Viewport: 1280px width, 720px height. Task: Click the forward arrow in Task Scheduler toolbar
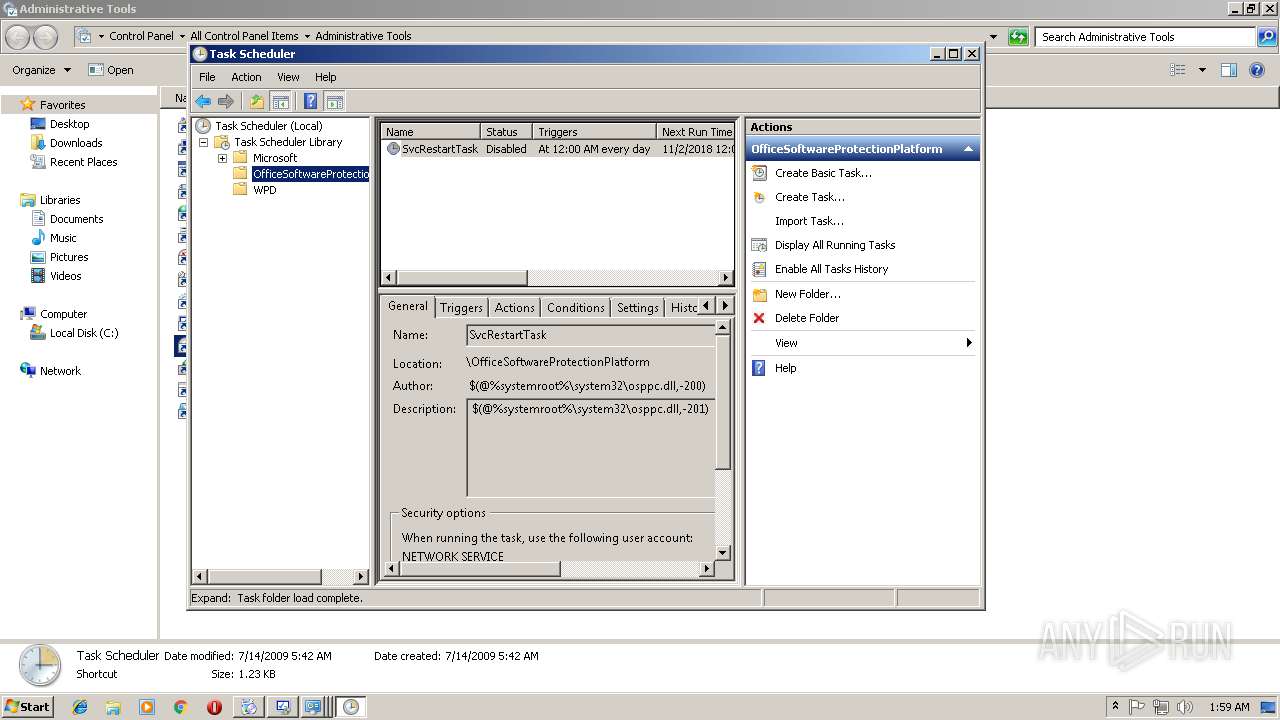(226, 102)
